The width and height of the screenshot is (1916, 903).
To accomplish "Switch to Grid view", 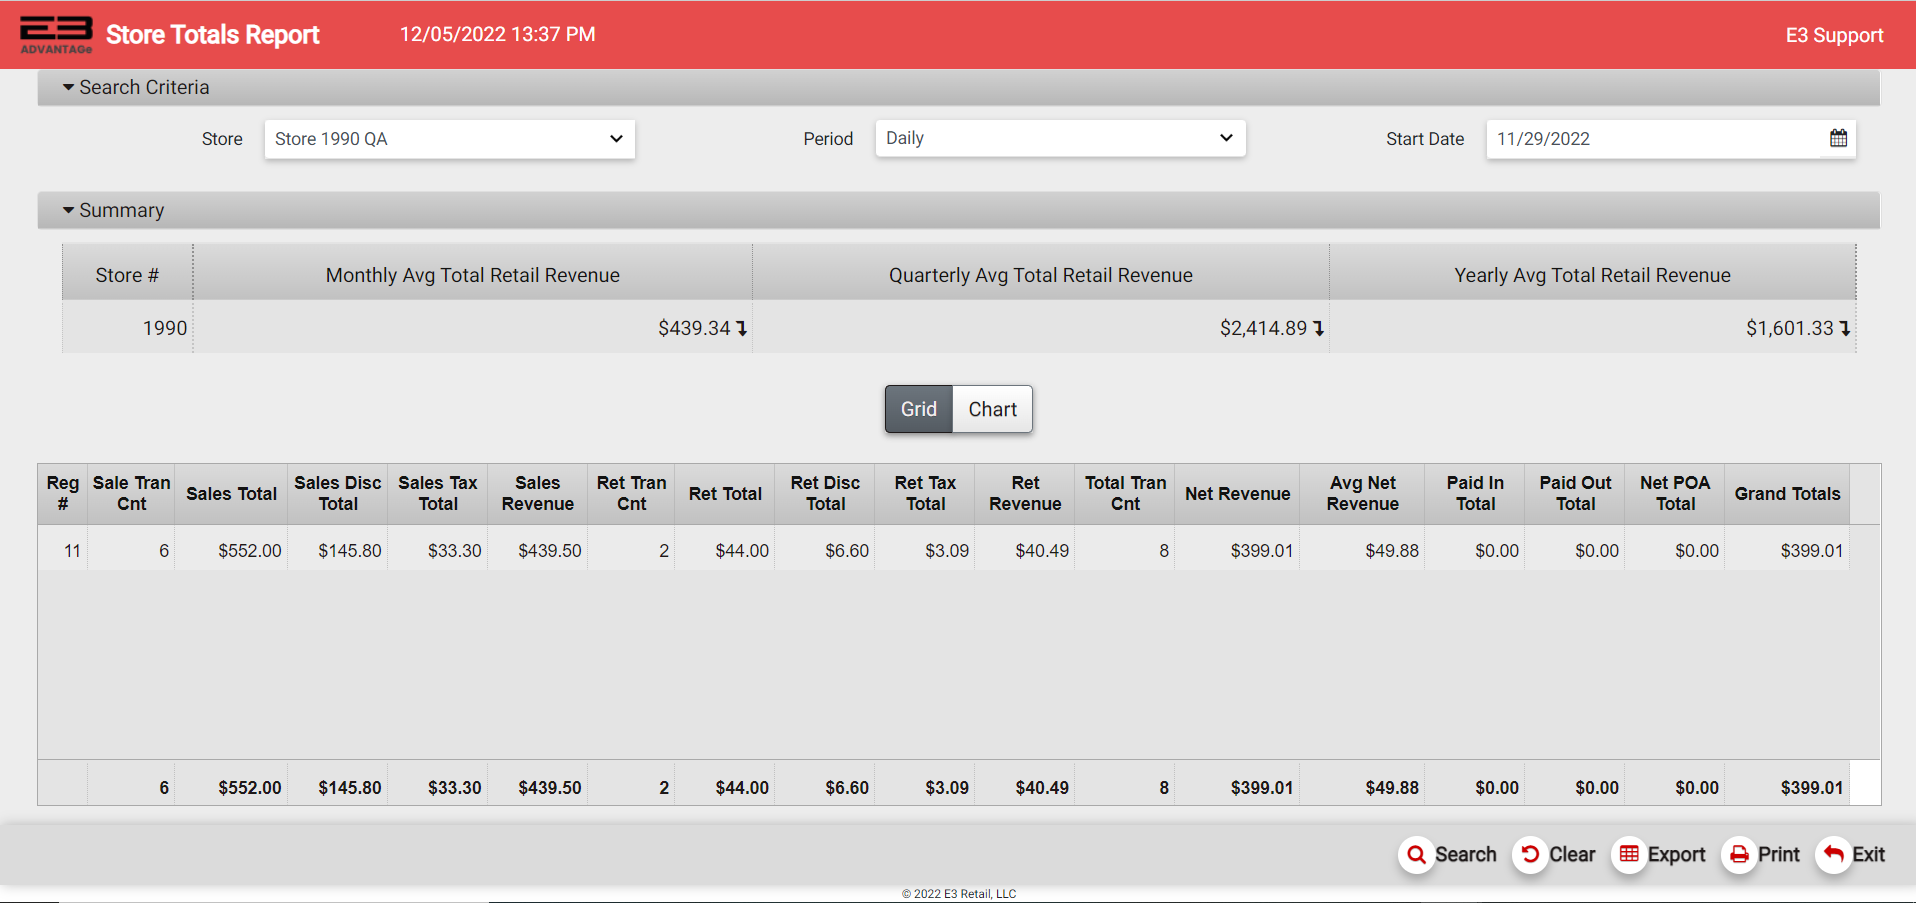I will (918, 409).
